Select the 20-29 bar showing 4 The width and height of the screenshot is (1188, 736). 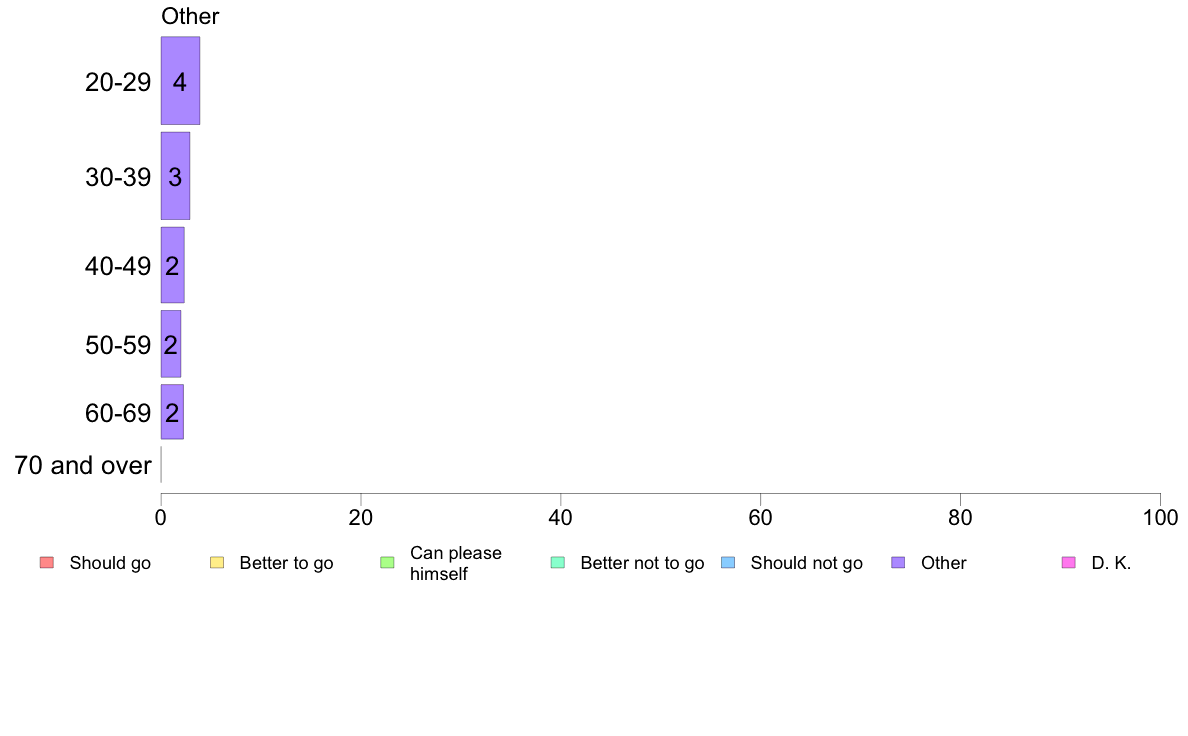click(x=180, y=80)
